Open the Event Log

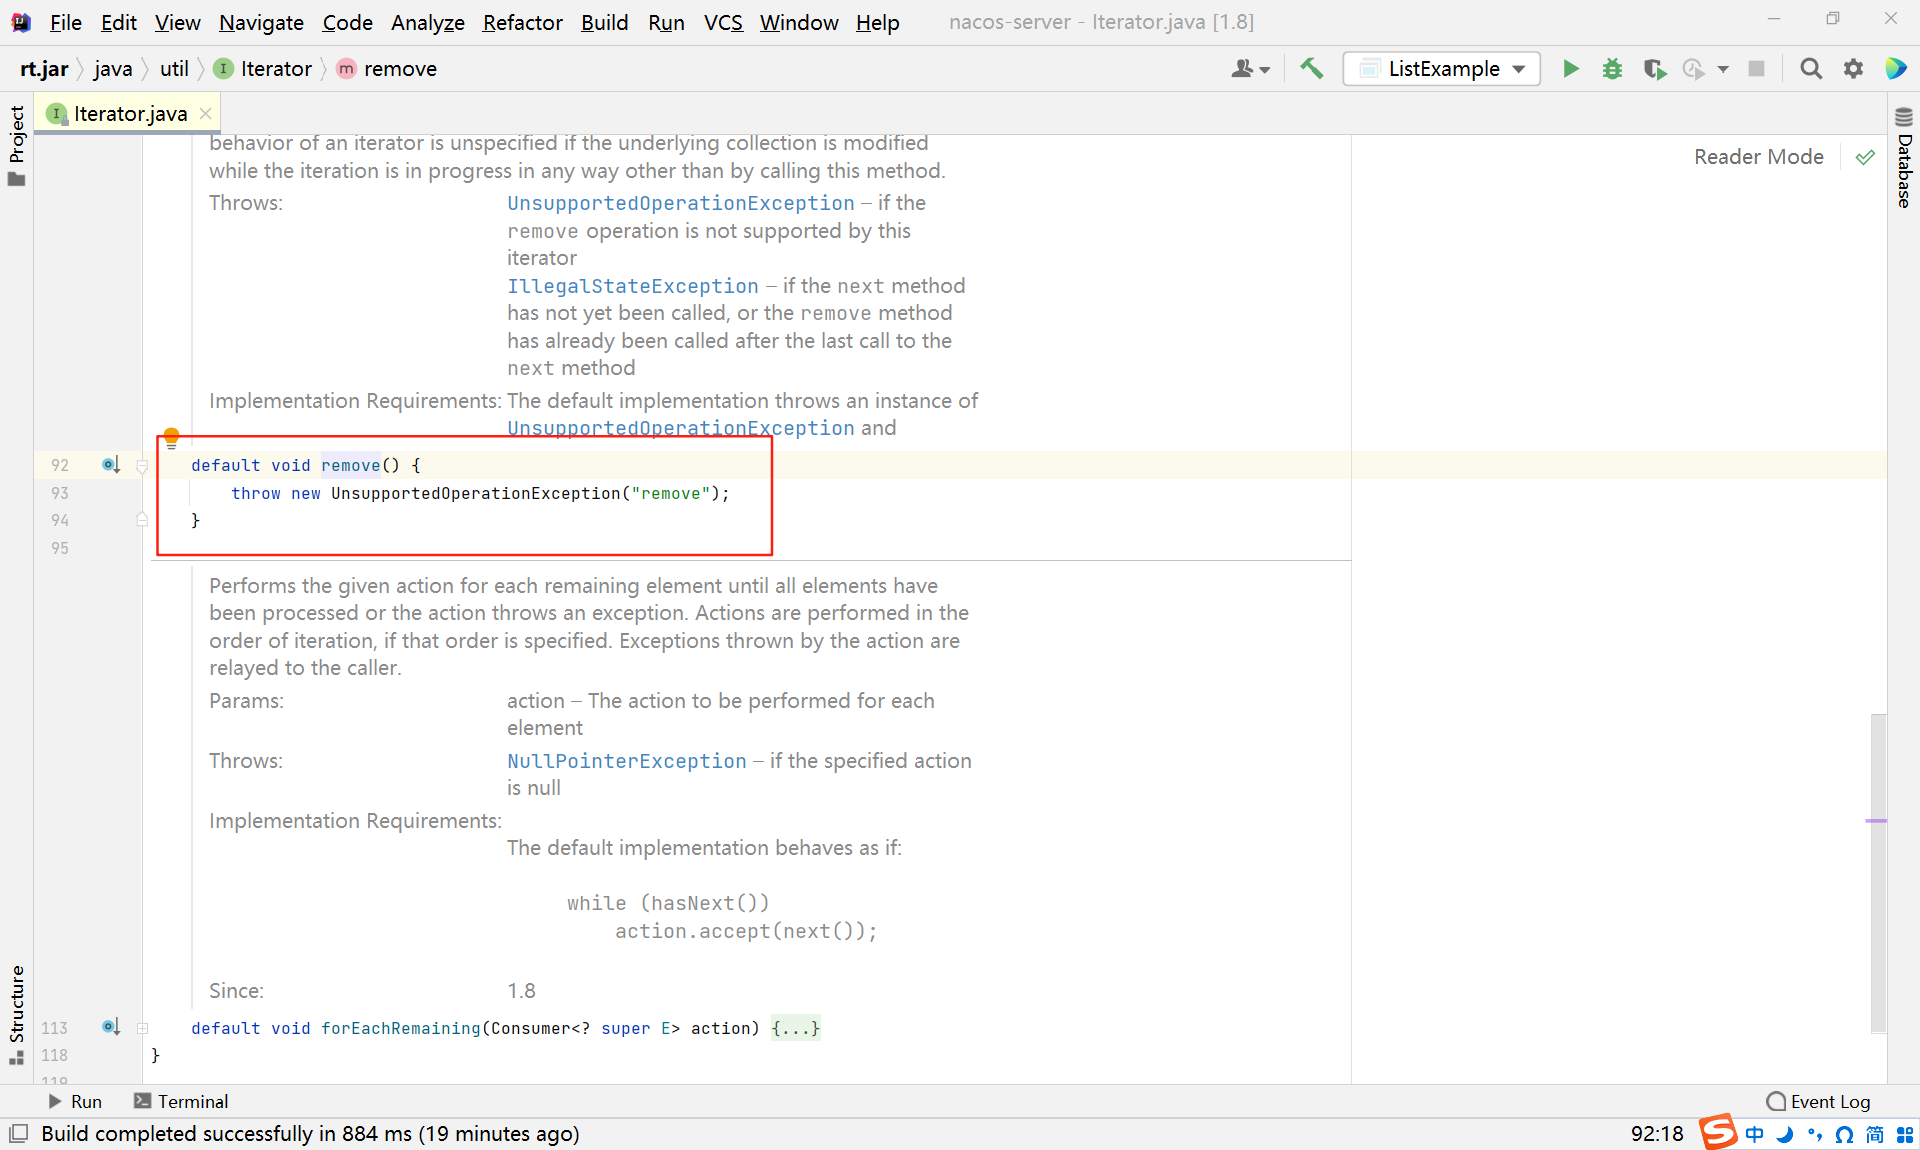(1829, 1101)
